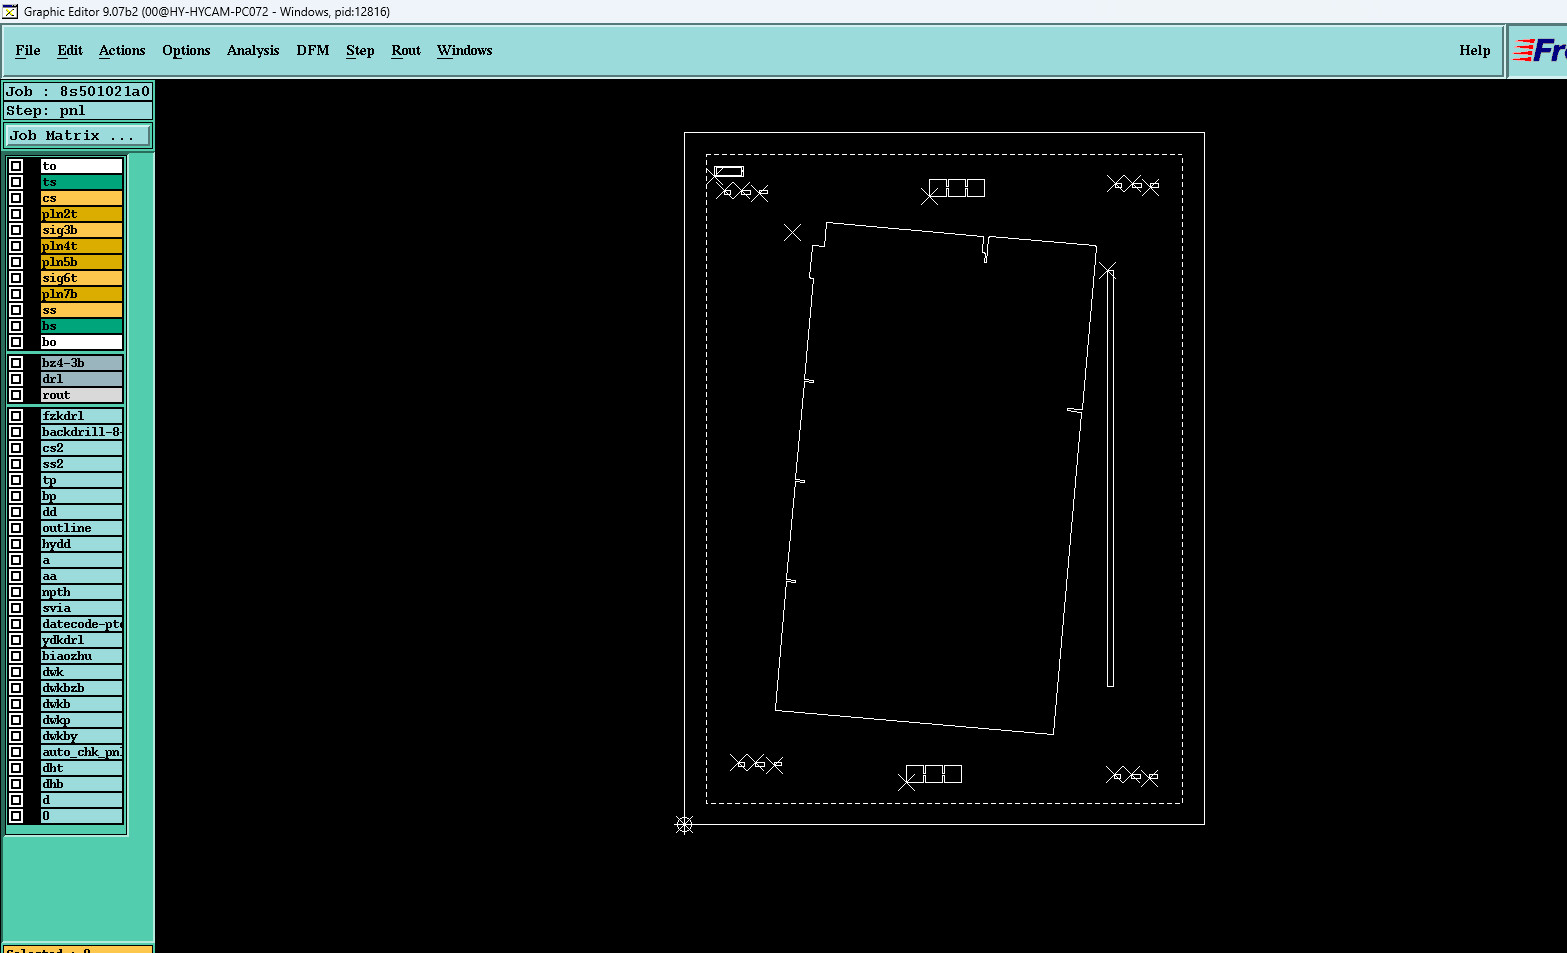Image resolution: width=1567 pixels, height=953 pixels.
Task: Click the Frontline logo icon
Action: coord(1539,50)
